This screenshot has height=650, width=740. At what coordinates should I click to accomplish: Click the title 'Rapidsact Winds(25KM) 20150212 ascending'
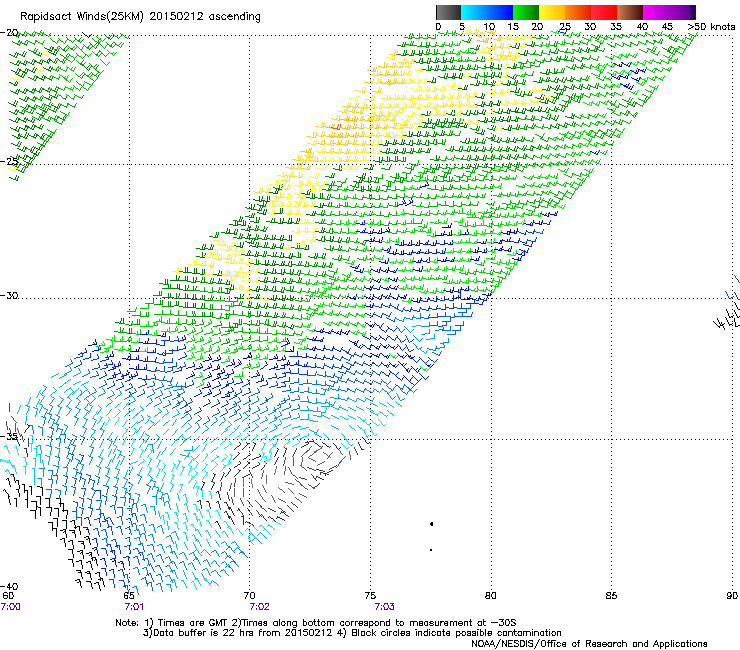[x=140, y=17]
